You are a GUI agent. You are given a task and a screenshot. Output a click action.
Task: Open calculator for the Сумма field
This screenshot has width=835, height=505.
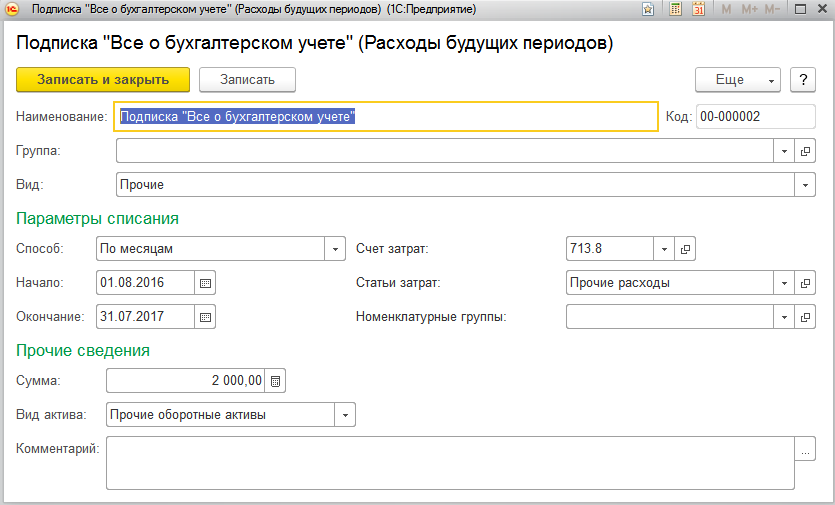pos(277,380)
